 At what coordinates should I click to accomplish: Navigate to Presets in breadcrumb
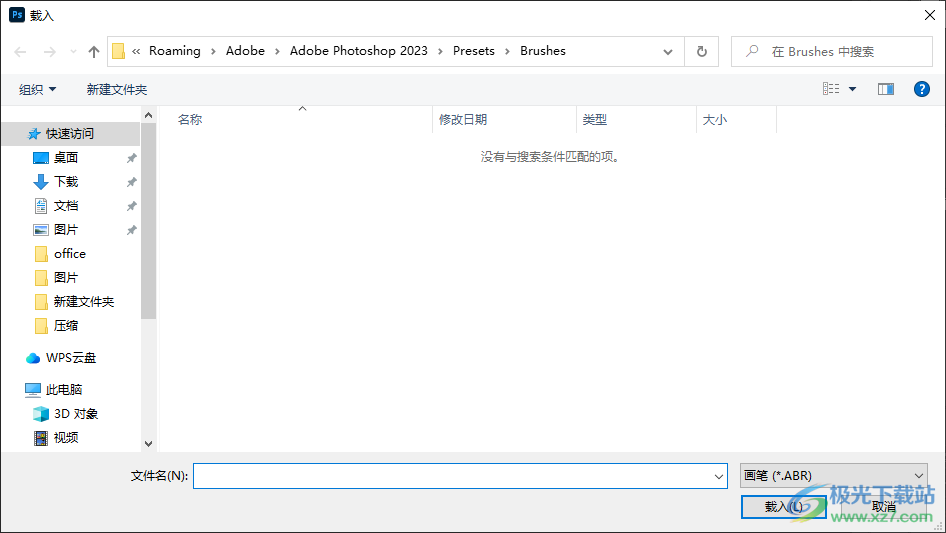tap(474, 51)
